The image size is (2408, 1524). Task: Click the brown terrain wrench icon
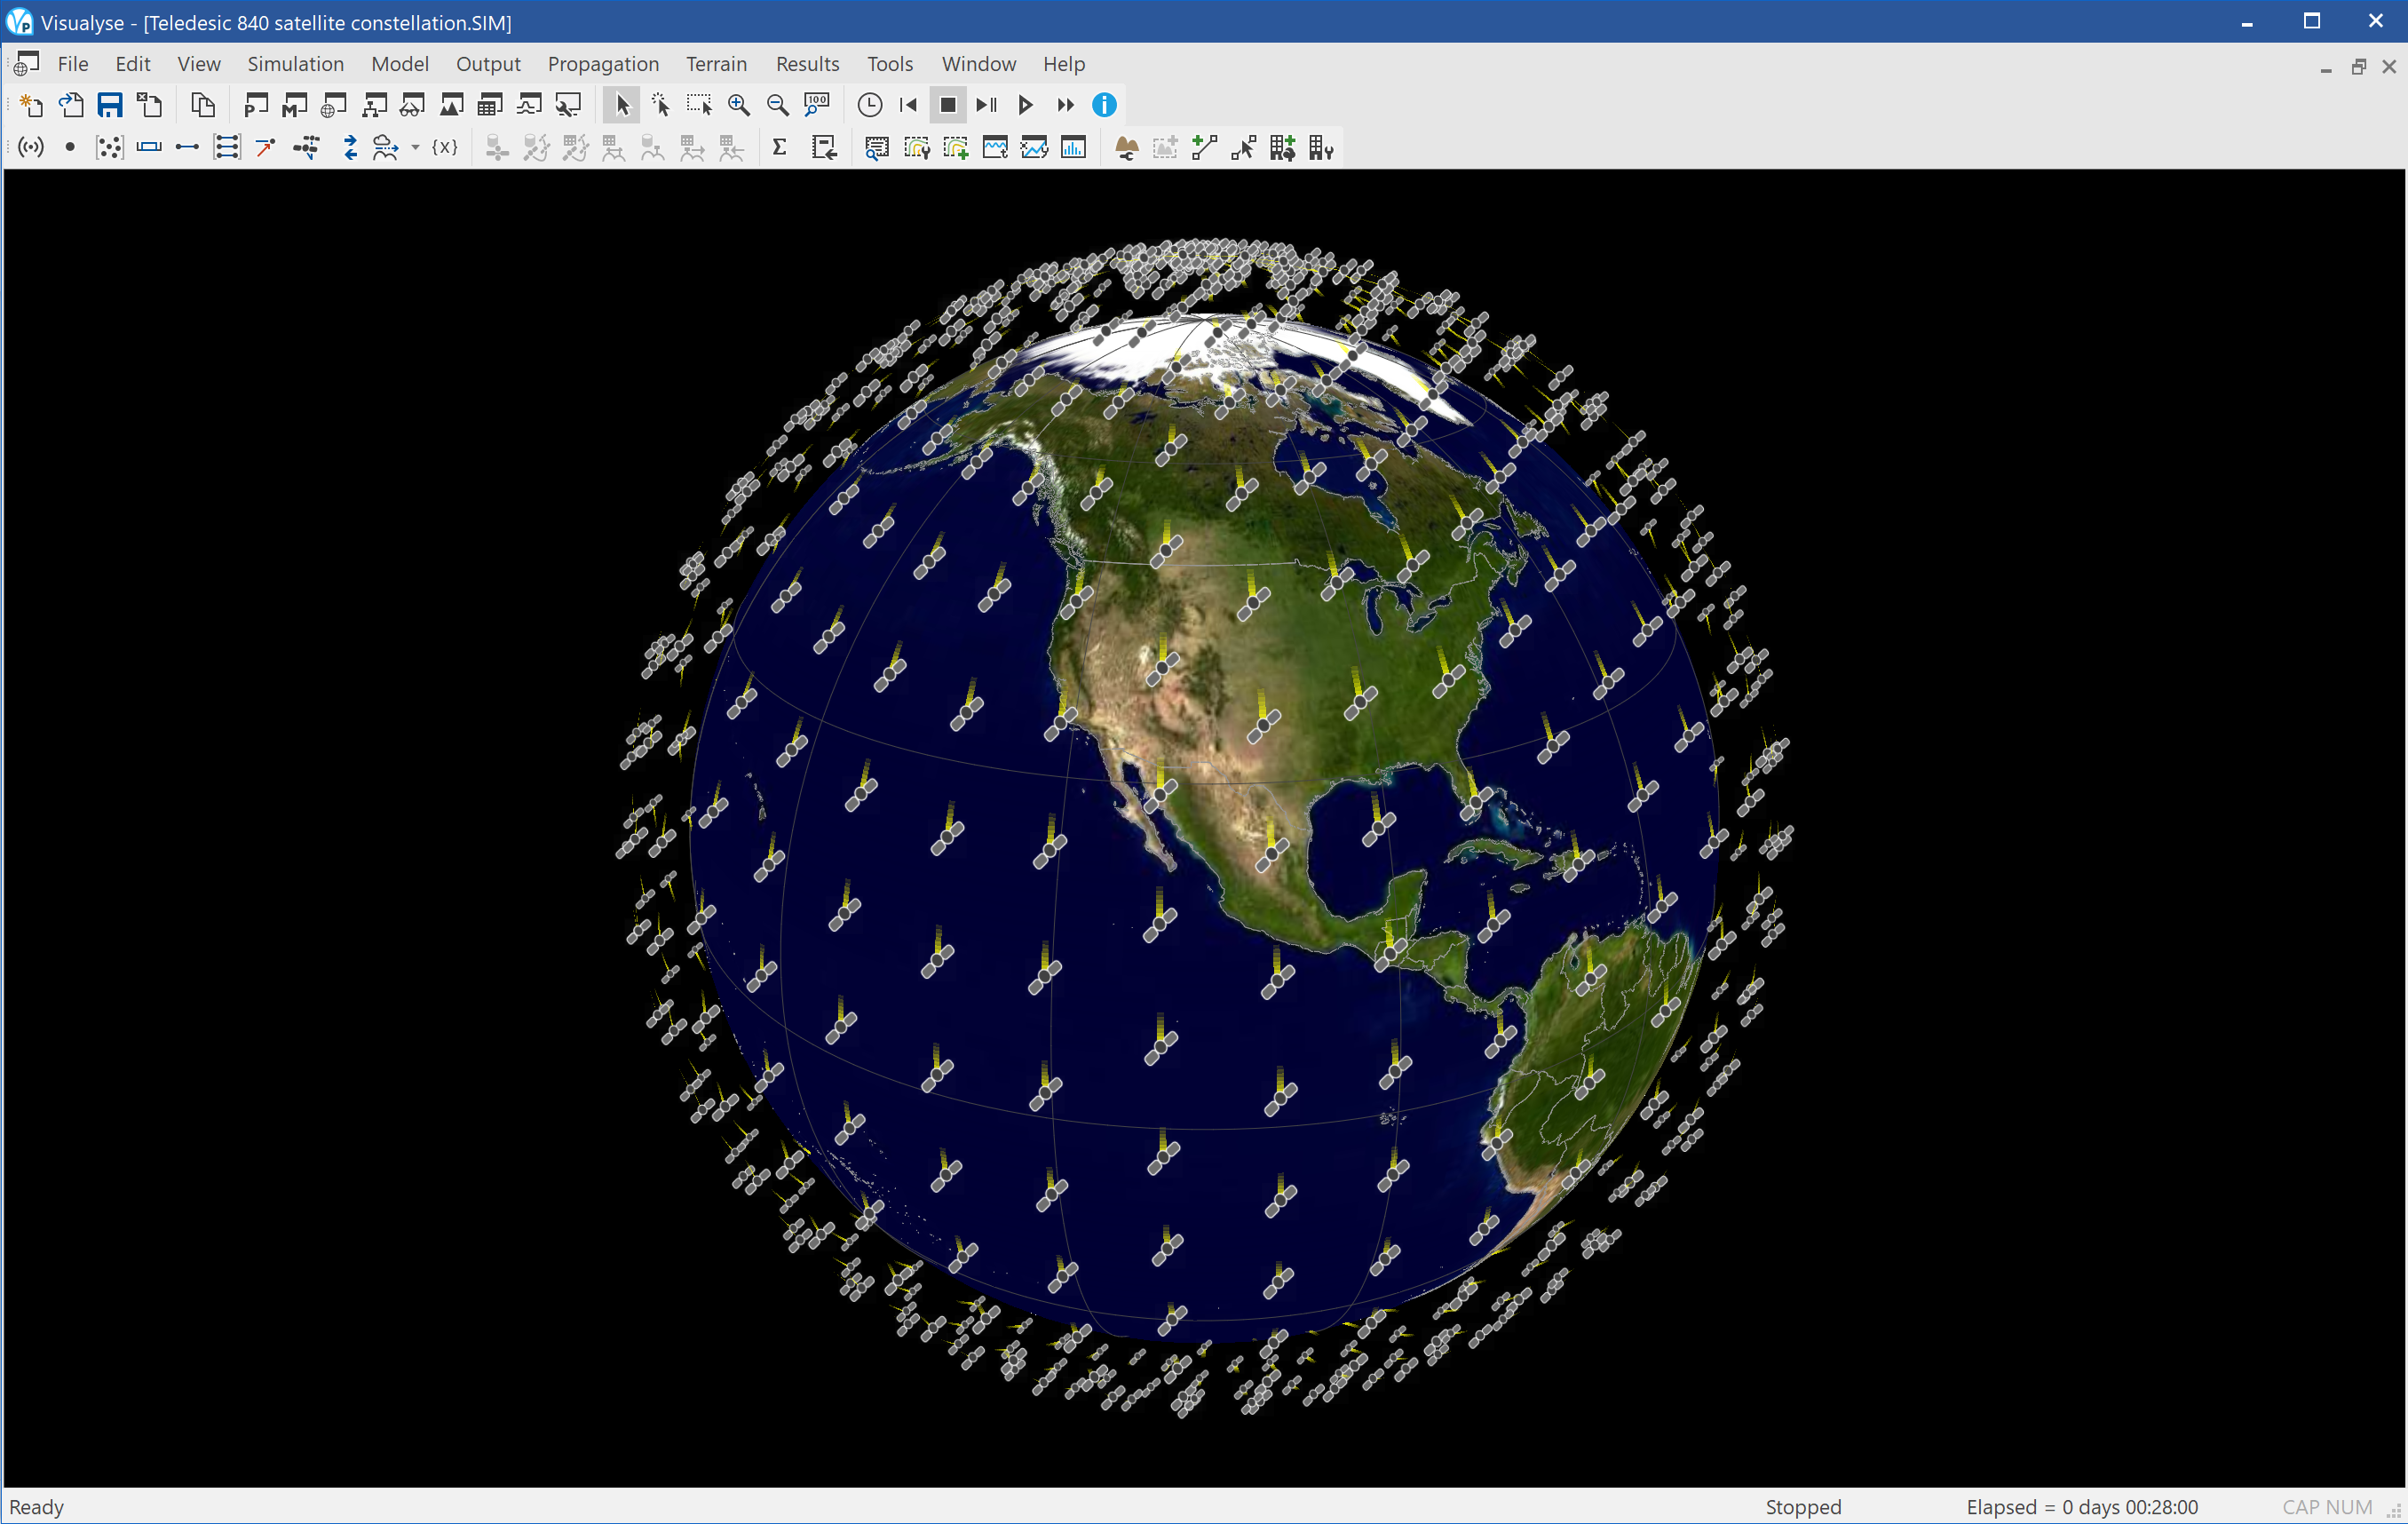coord(1127,148)
